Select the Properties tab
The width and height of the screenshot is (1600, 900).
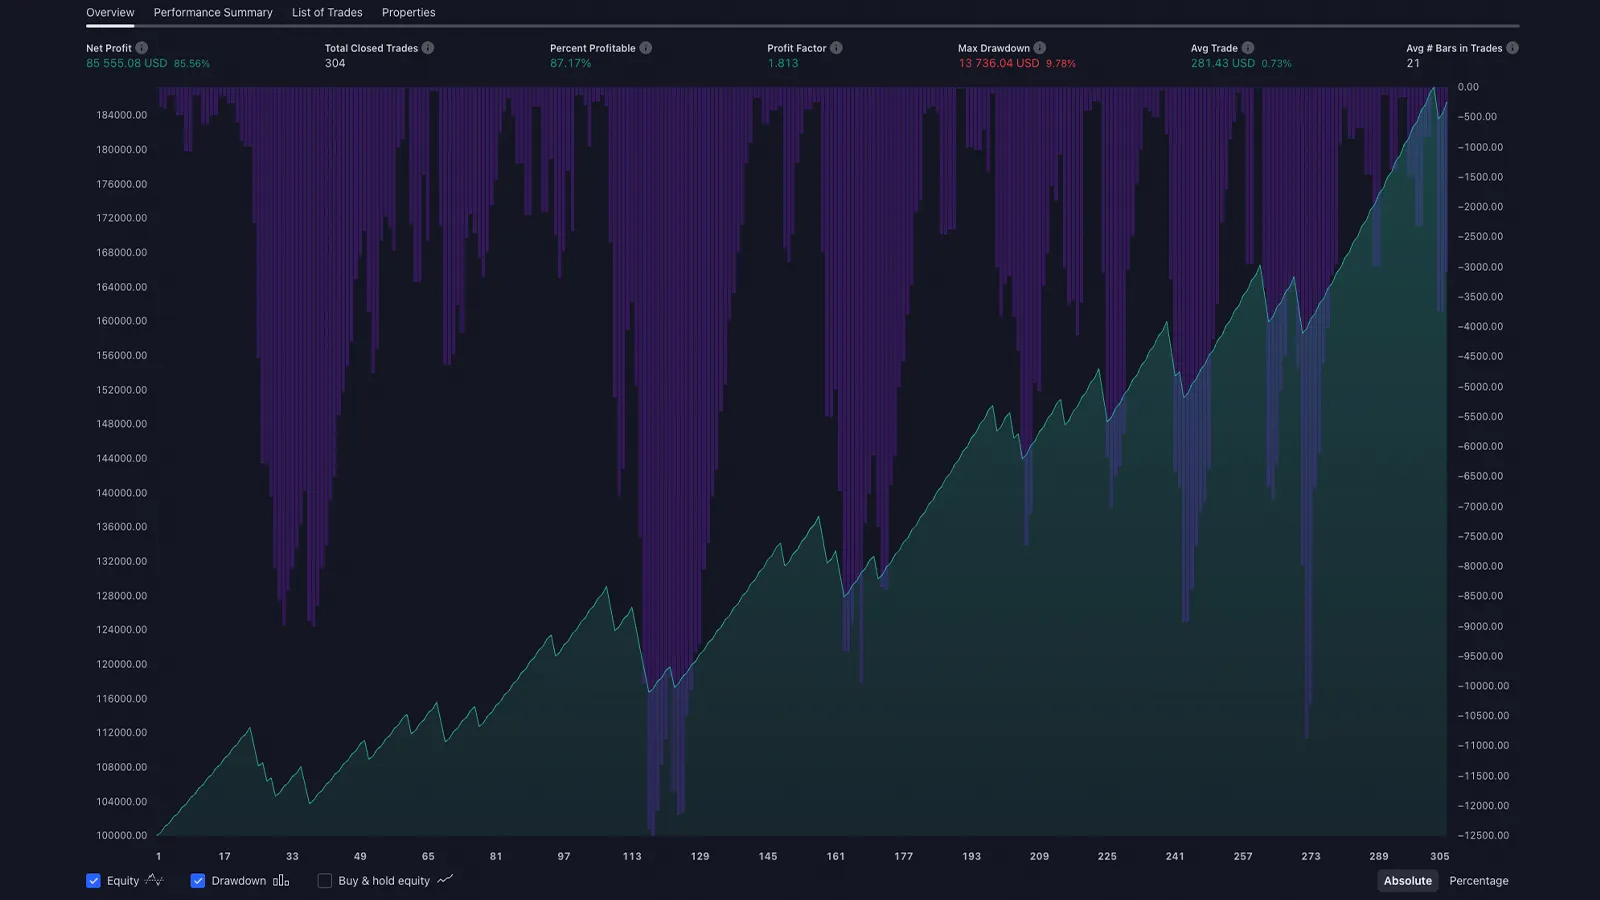tap(408, 12)
